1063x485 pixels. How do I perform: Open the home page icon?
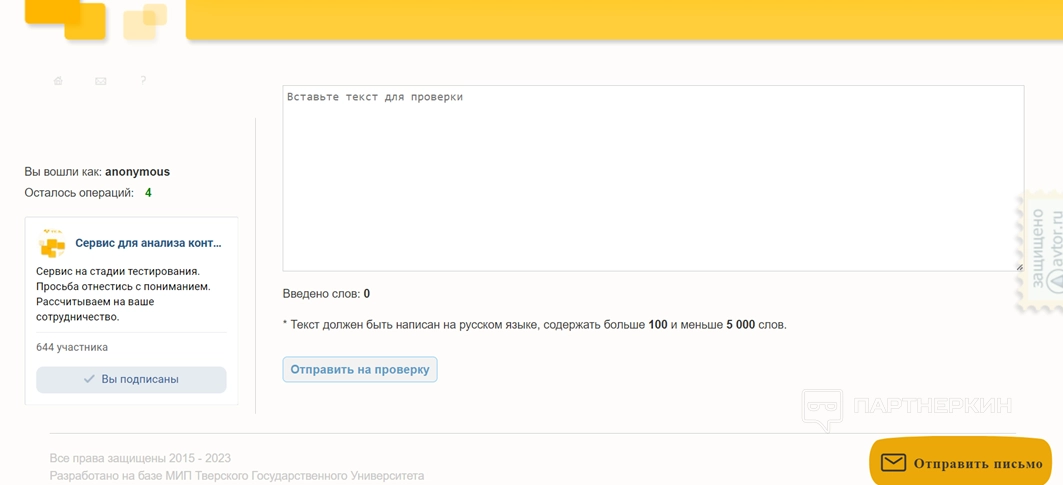(58, 81)
